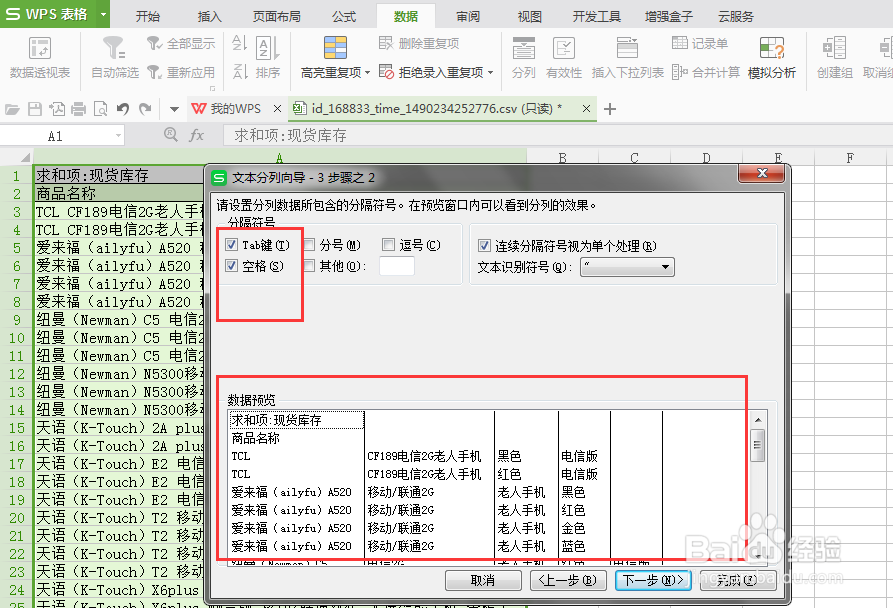Viewport: 893px width, 608px height.
Task: Open the 审阅 ribbon tab
Action: coord(468,17)
